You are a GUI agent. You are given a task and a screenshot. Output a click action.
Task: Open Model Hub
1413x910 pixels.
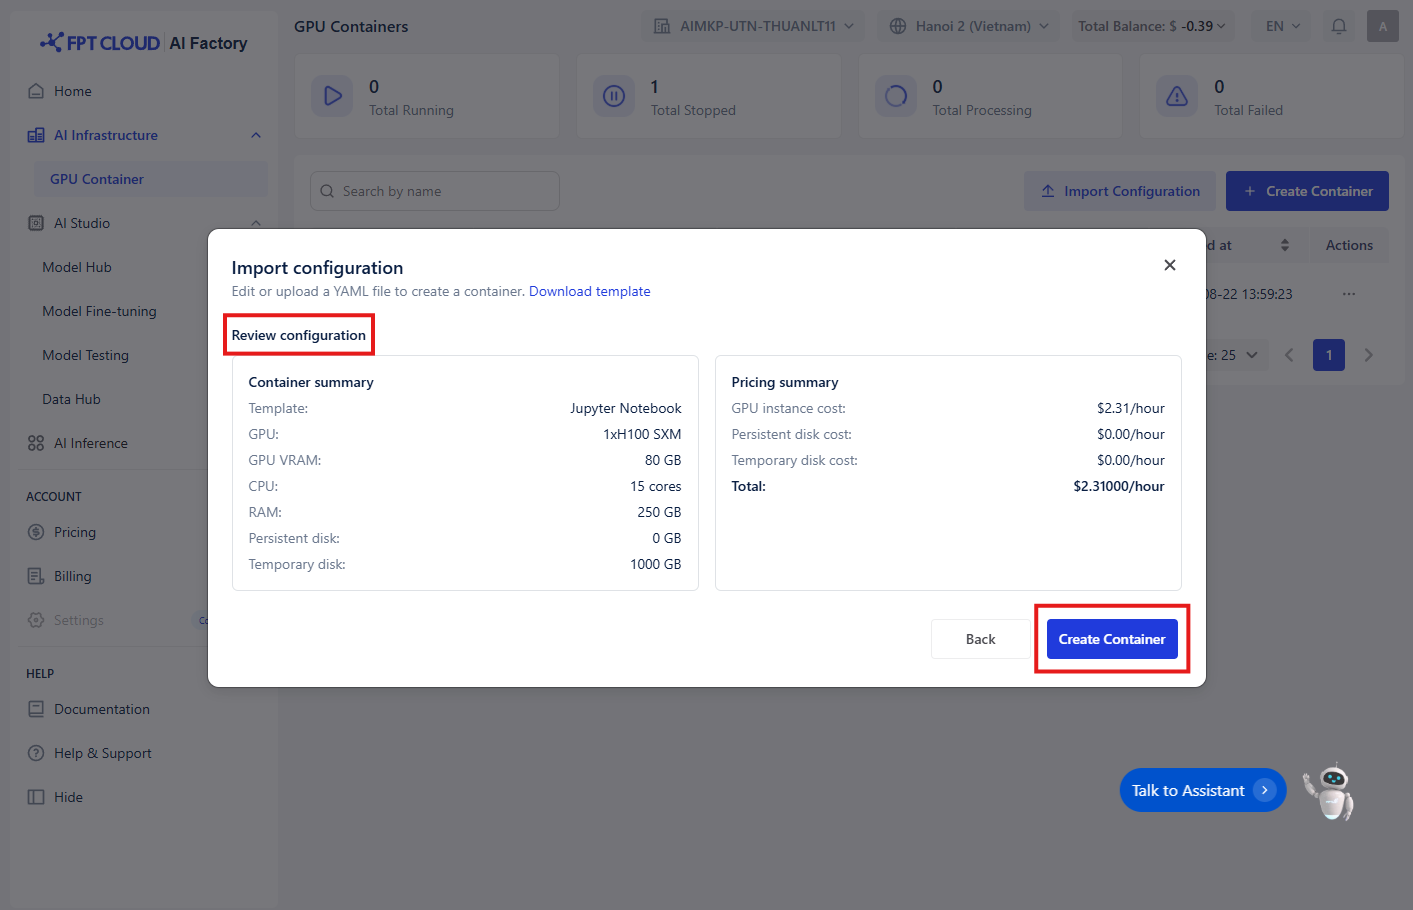[77, 267]
